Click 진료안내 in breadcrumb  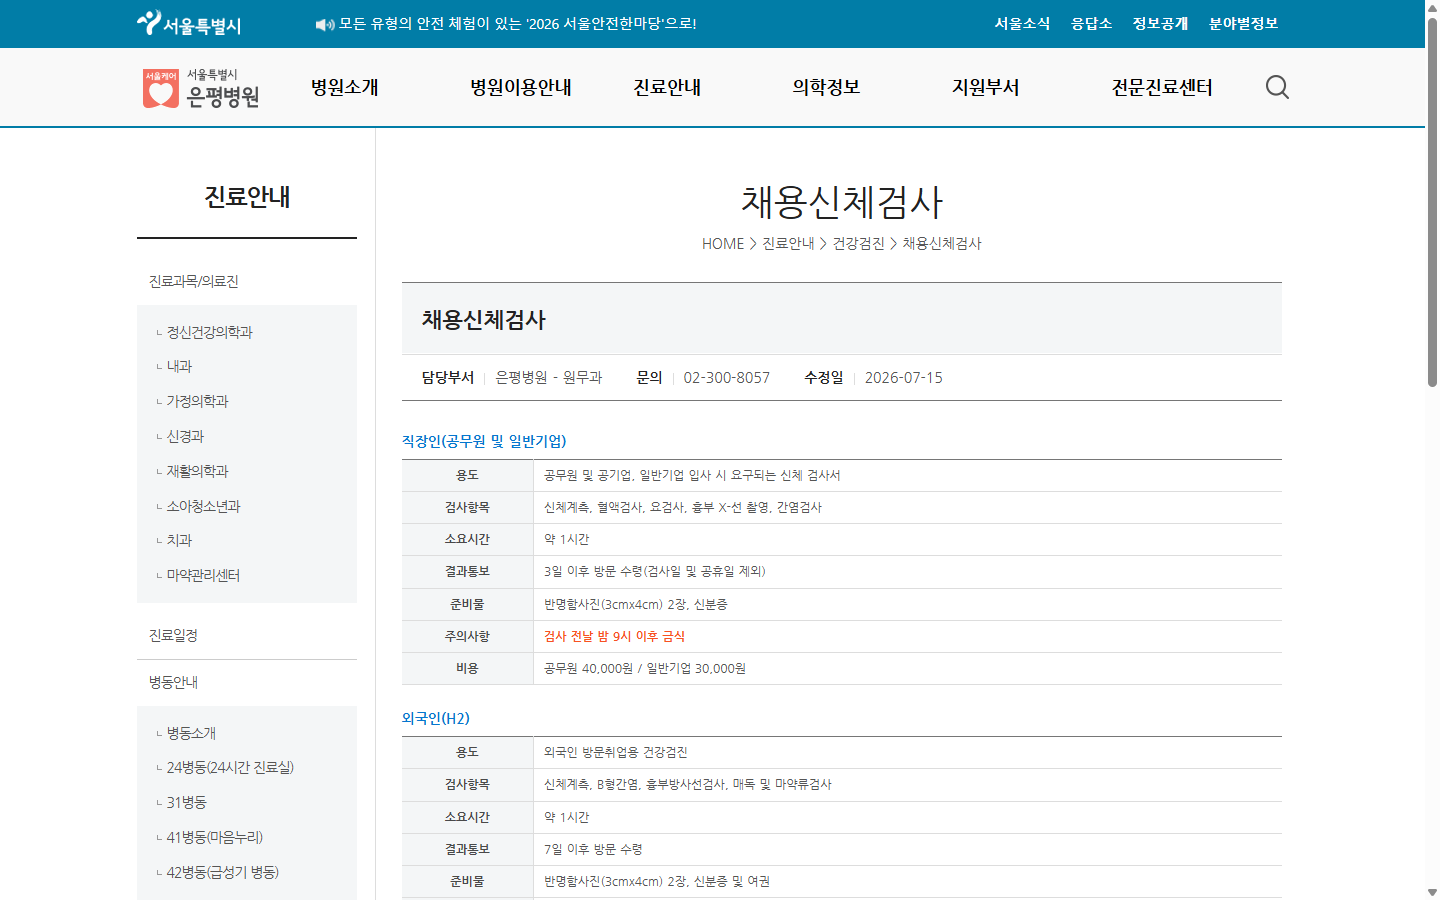pyautogui.click(x=788, y=243)
